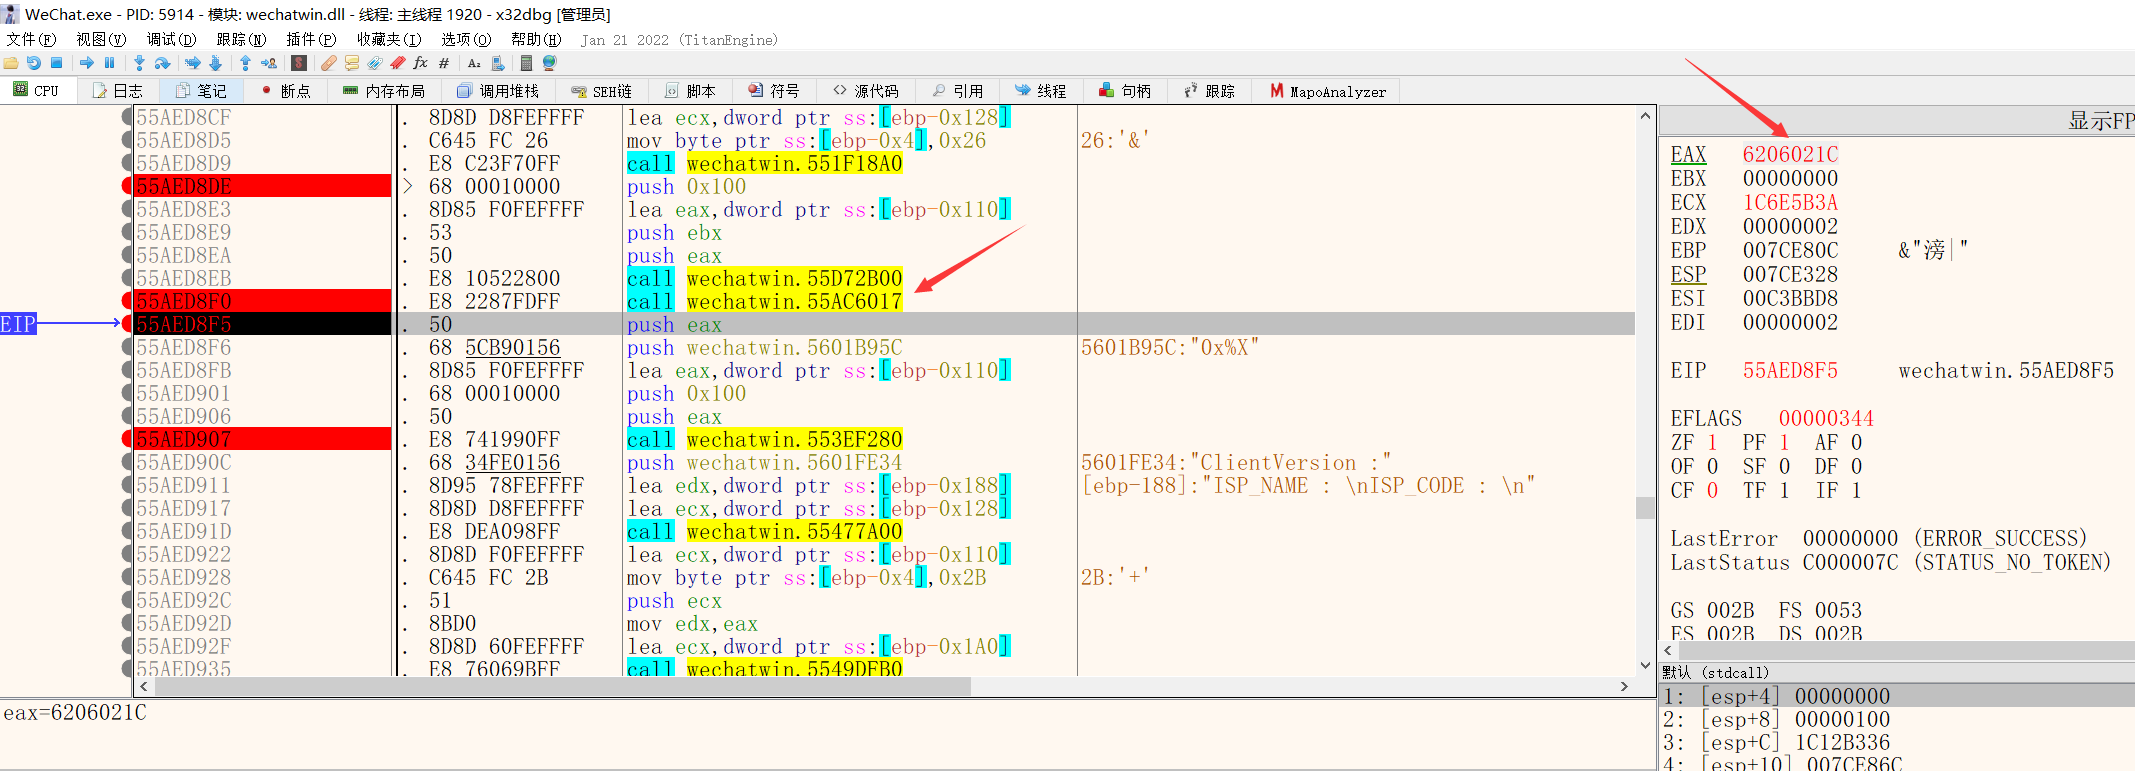Open the 选项 menu
The image size is (2135, 771).
coord(466,39)
